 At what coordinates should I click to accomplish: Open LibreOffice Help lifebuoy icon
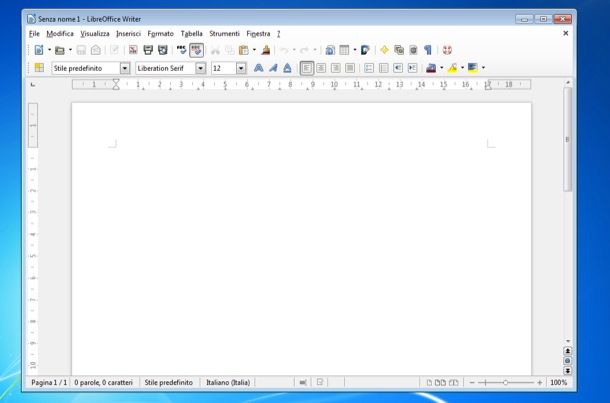pyautogui.click(x=447, y=50)
